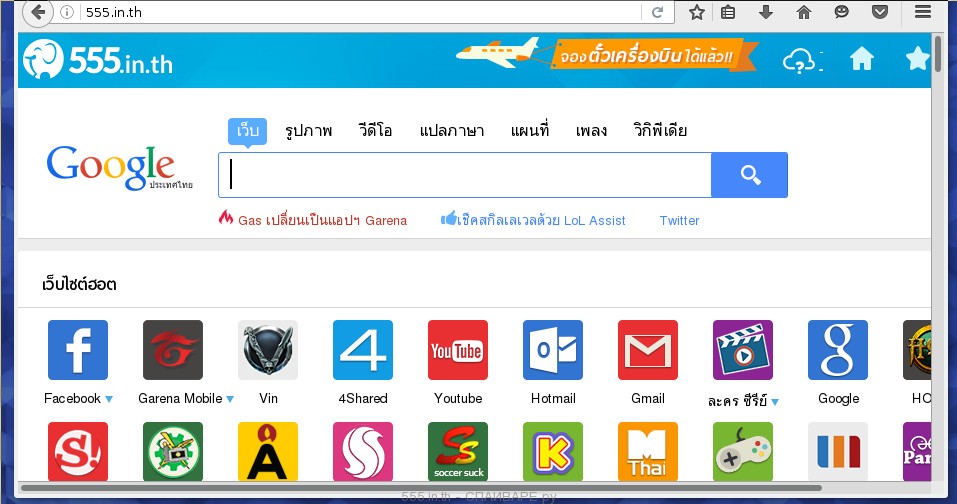This screenshot has height=504, width=957.
Task: Switch to the รูปภาพ search tab
Action: coord(308,131)
